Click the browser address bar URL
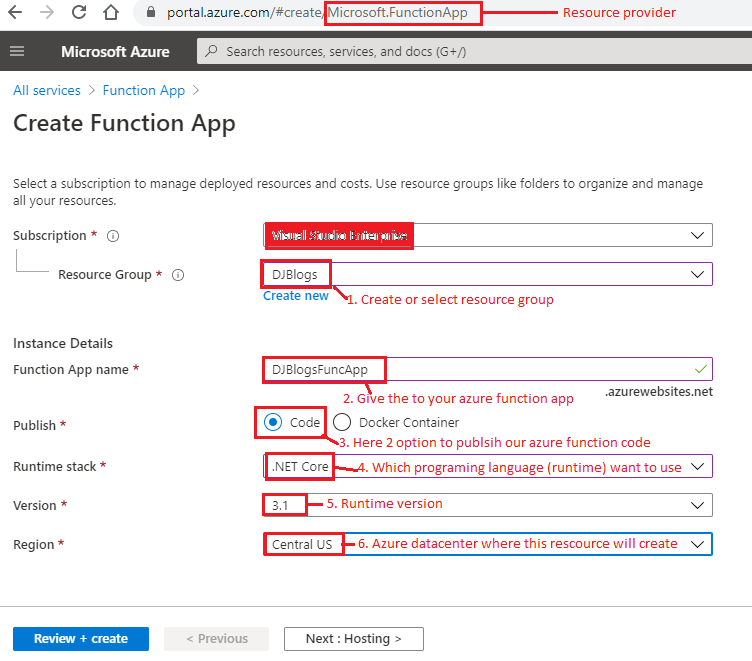Screen dimensions: 752x661 click(317, 12)
